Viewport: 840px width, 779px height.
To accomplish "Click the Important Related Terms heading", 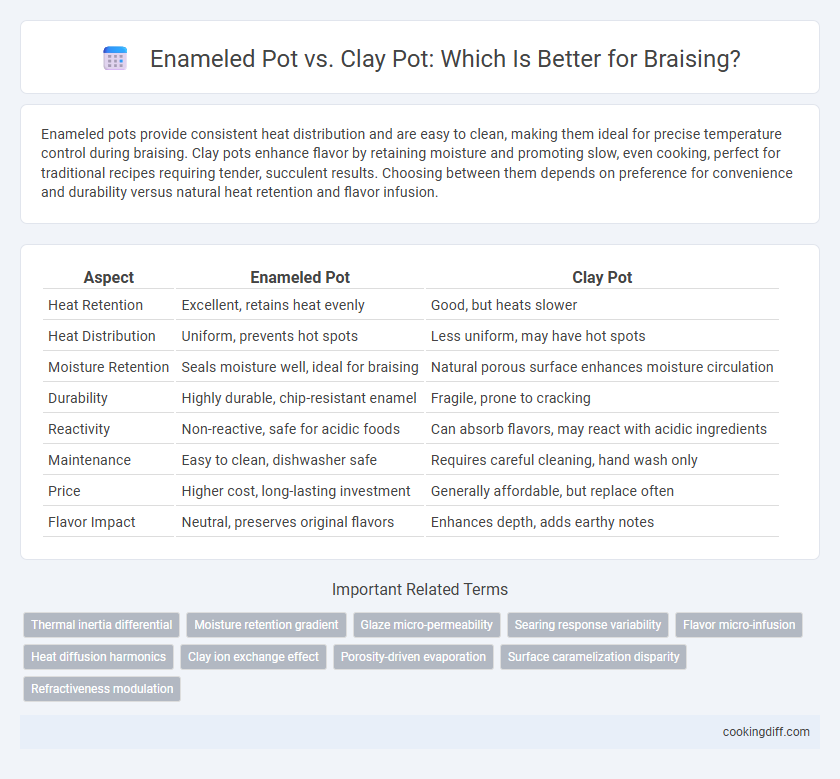I will (420, 590).
